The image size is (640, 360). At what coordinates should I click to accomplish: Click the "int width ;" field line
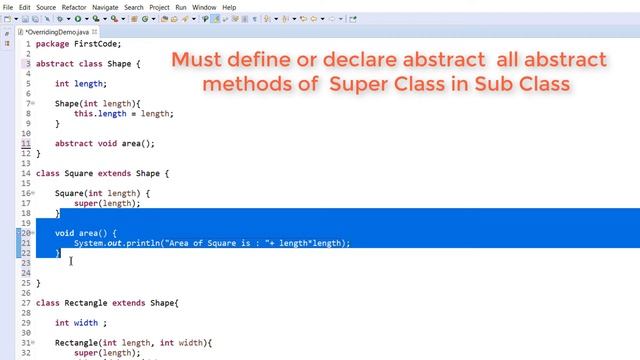coord(81,323)
